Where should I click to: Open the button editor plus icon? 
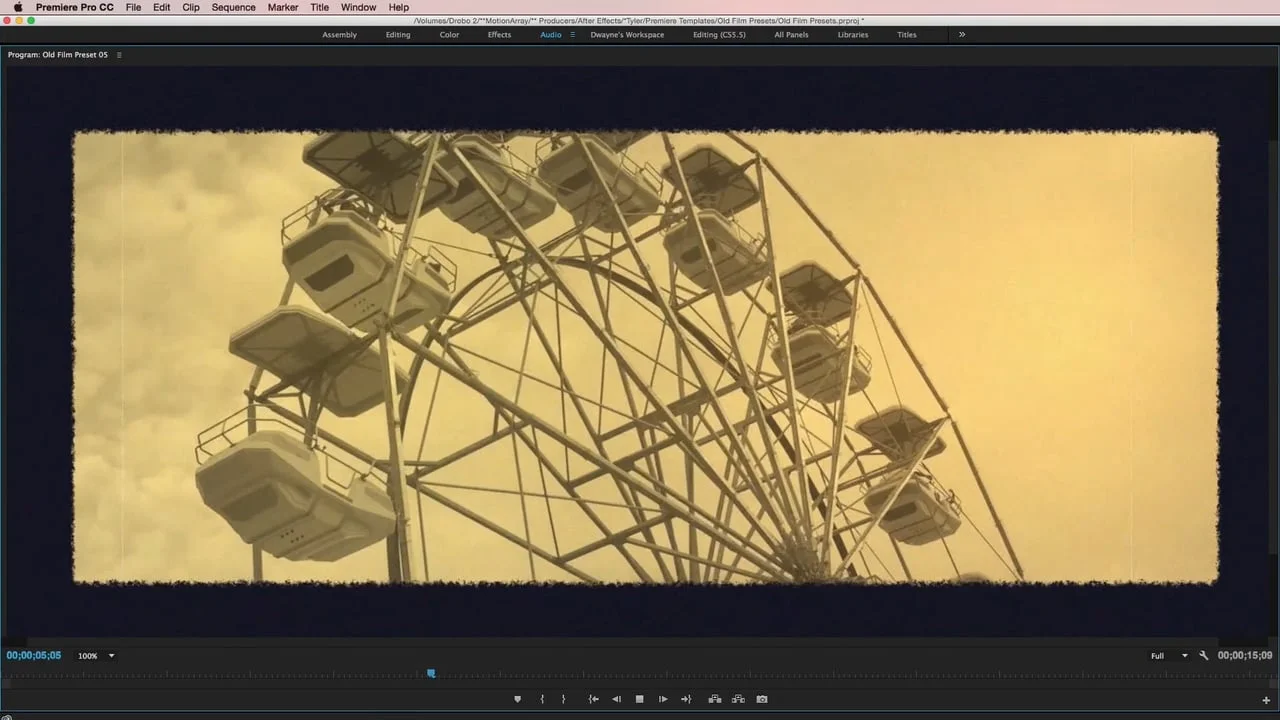tap(1266, 700)
